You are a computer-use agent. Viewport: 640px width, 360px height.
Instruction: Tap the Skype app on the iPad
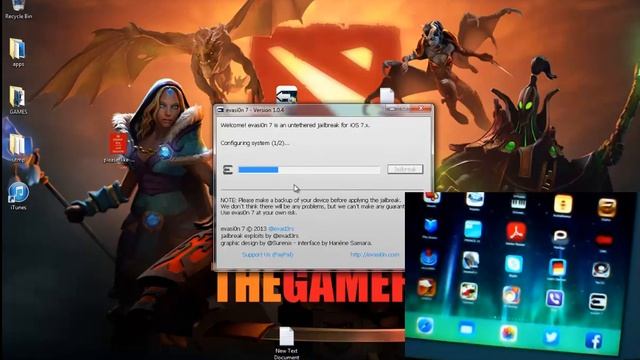513,264
